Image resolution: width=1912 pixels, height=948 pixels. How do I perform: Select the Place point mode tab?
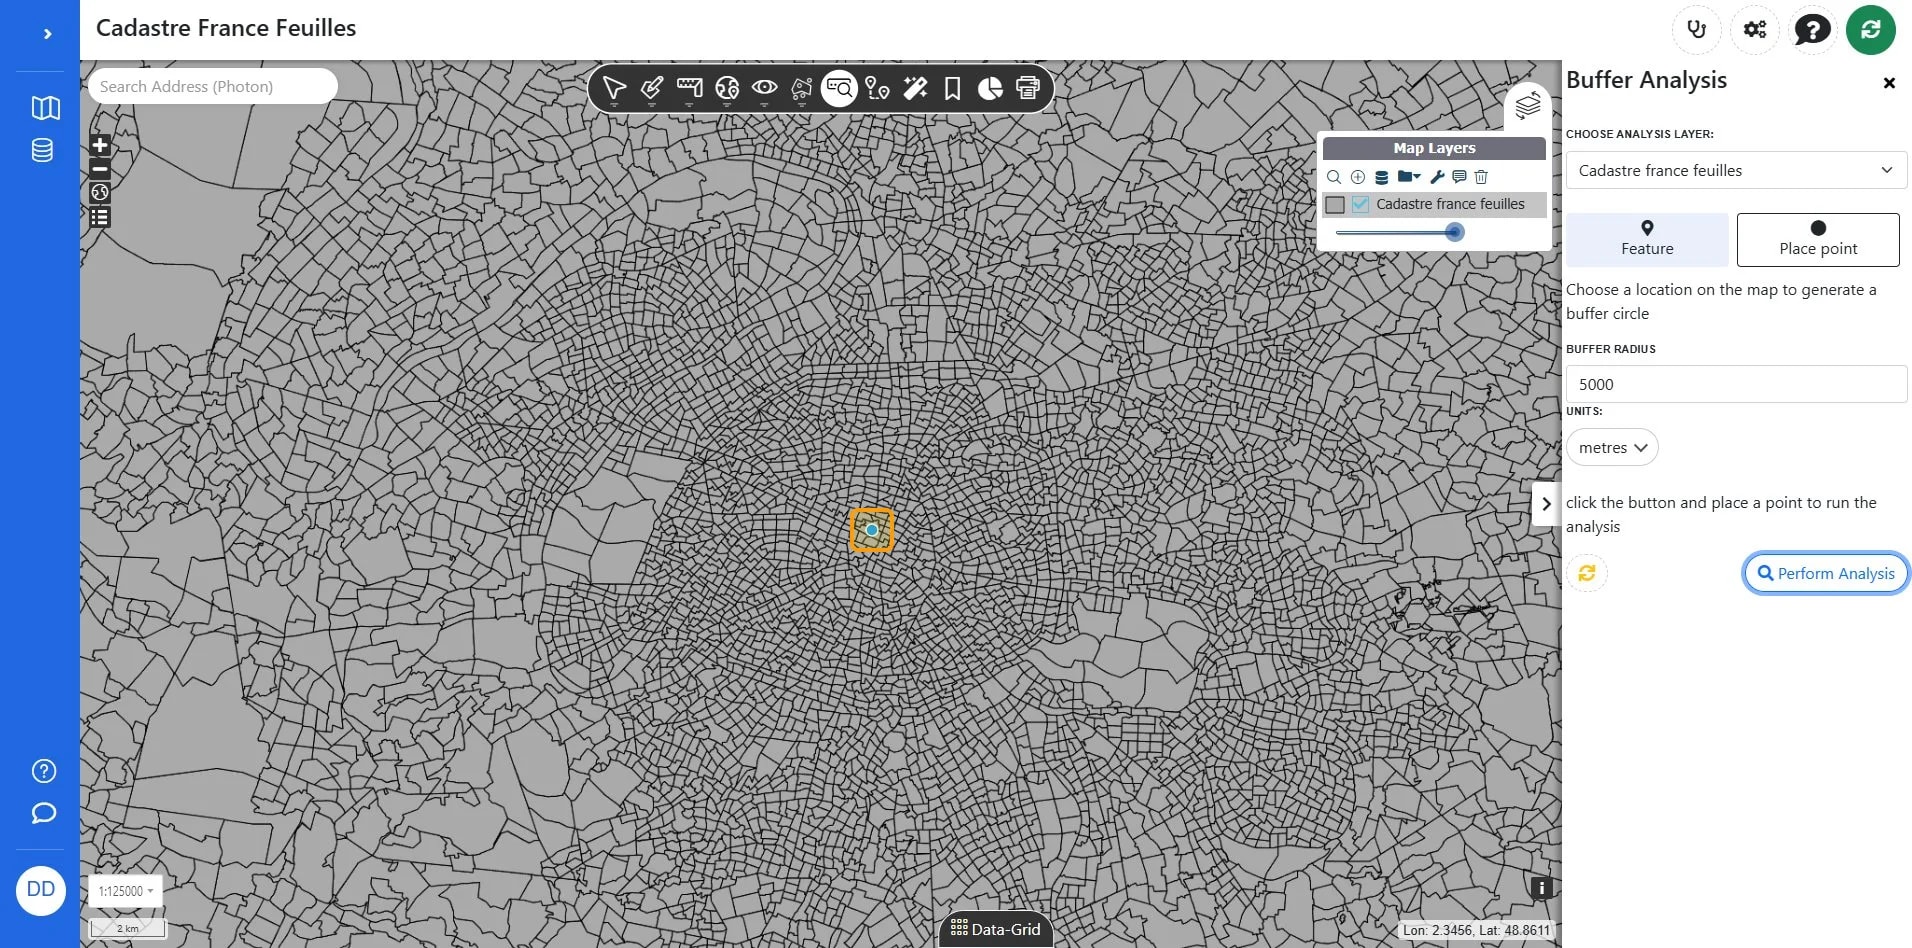coord(1818,239)
